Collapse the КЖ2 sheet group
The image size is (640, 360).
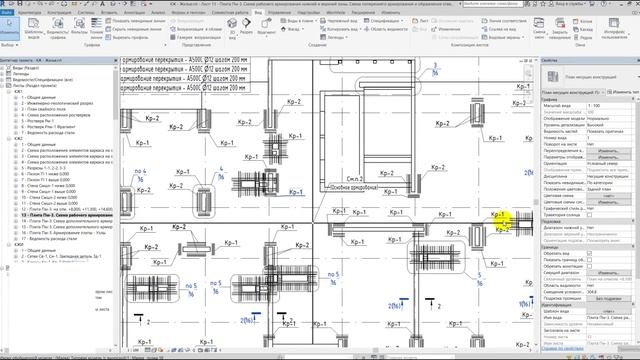[x=9, y=138]
